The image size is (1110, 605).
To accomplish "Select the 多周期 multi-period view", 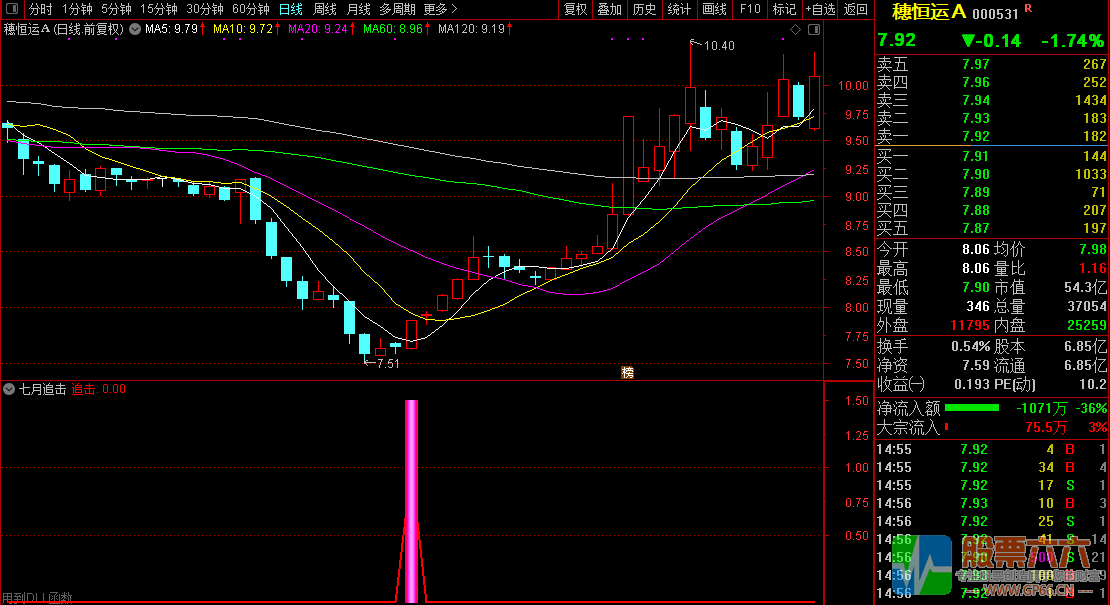I will pos(397,9).
